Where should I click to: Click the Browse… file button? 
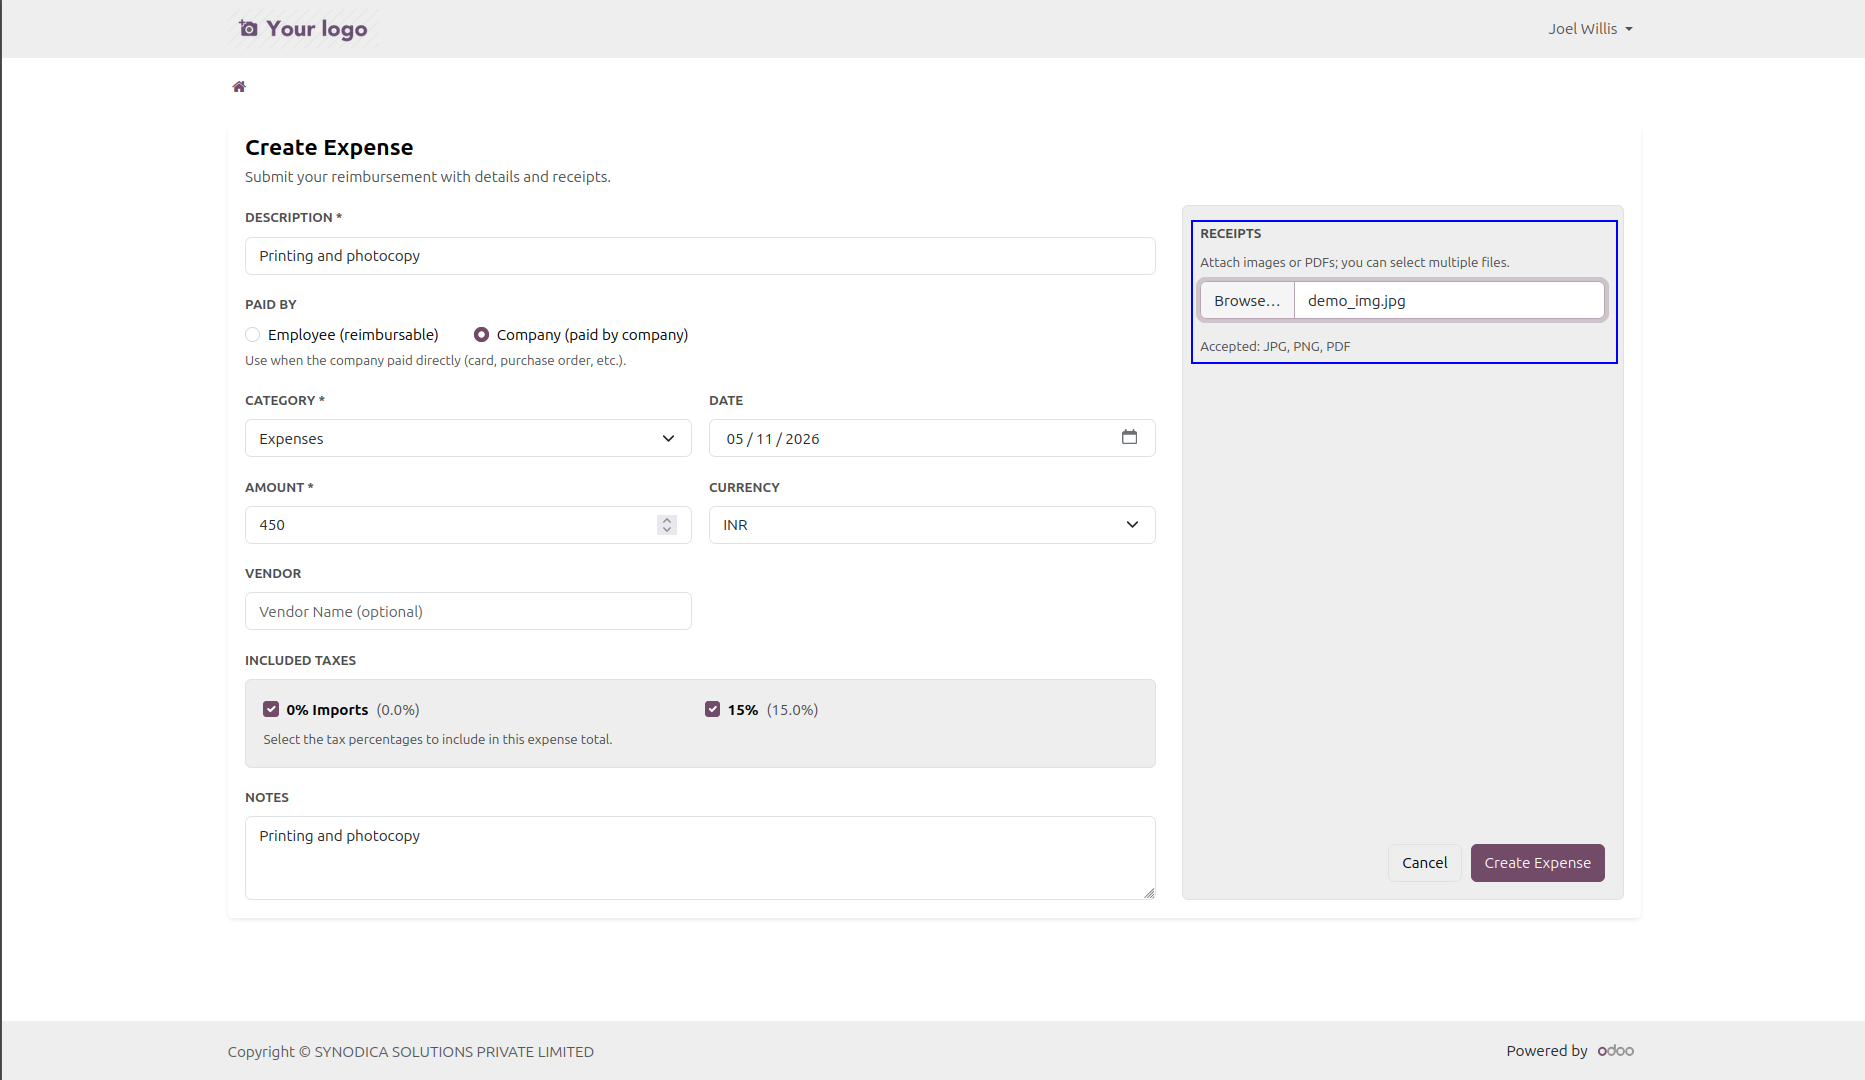point(1247,301)
